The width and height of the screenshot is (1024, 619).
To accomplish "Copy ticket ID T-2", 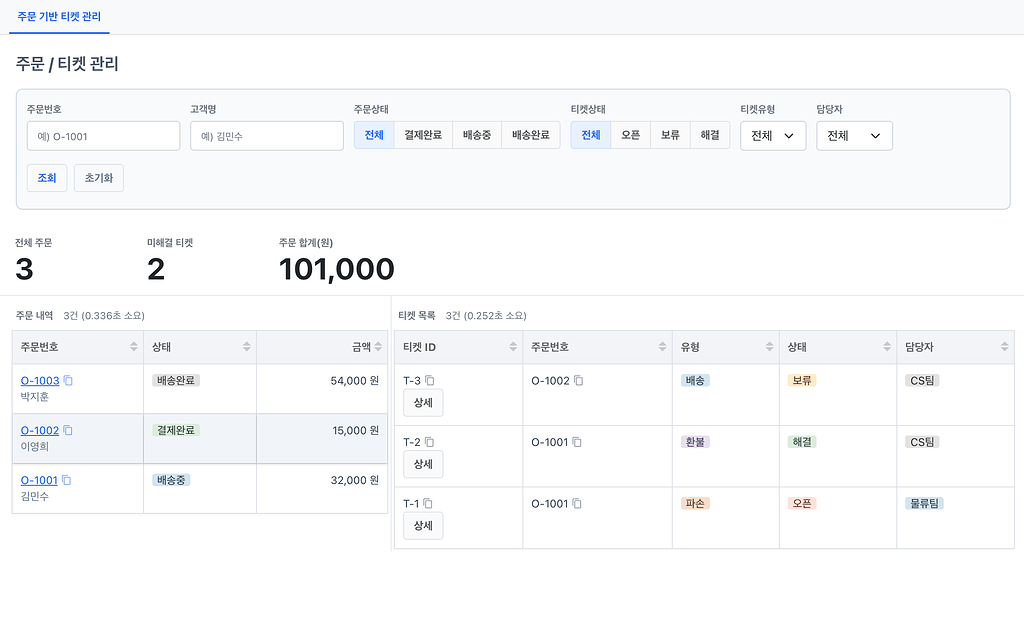I will [x=429, y=442].
